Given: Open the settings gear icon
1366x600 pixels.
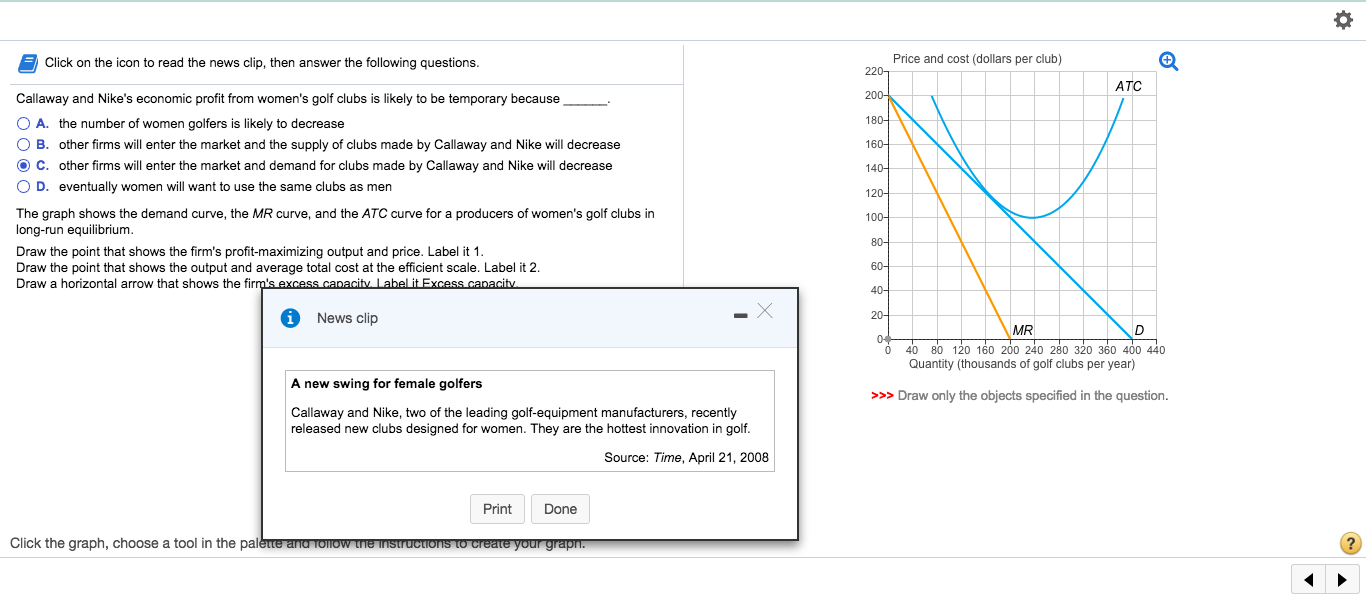Looking at the screenshot, I should point(1346,21).
